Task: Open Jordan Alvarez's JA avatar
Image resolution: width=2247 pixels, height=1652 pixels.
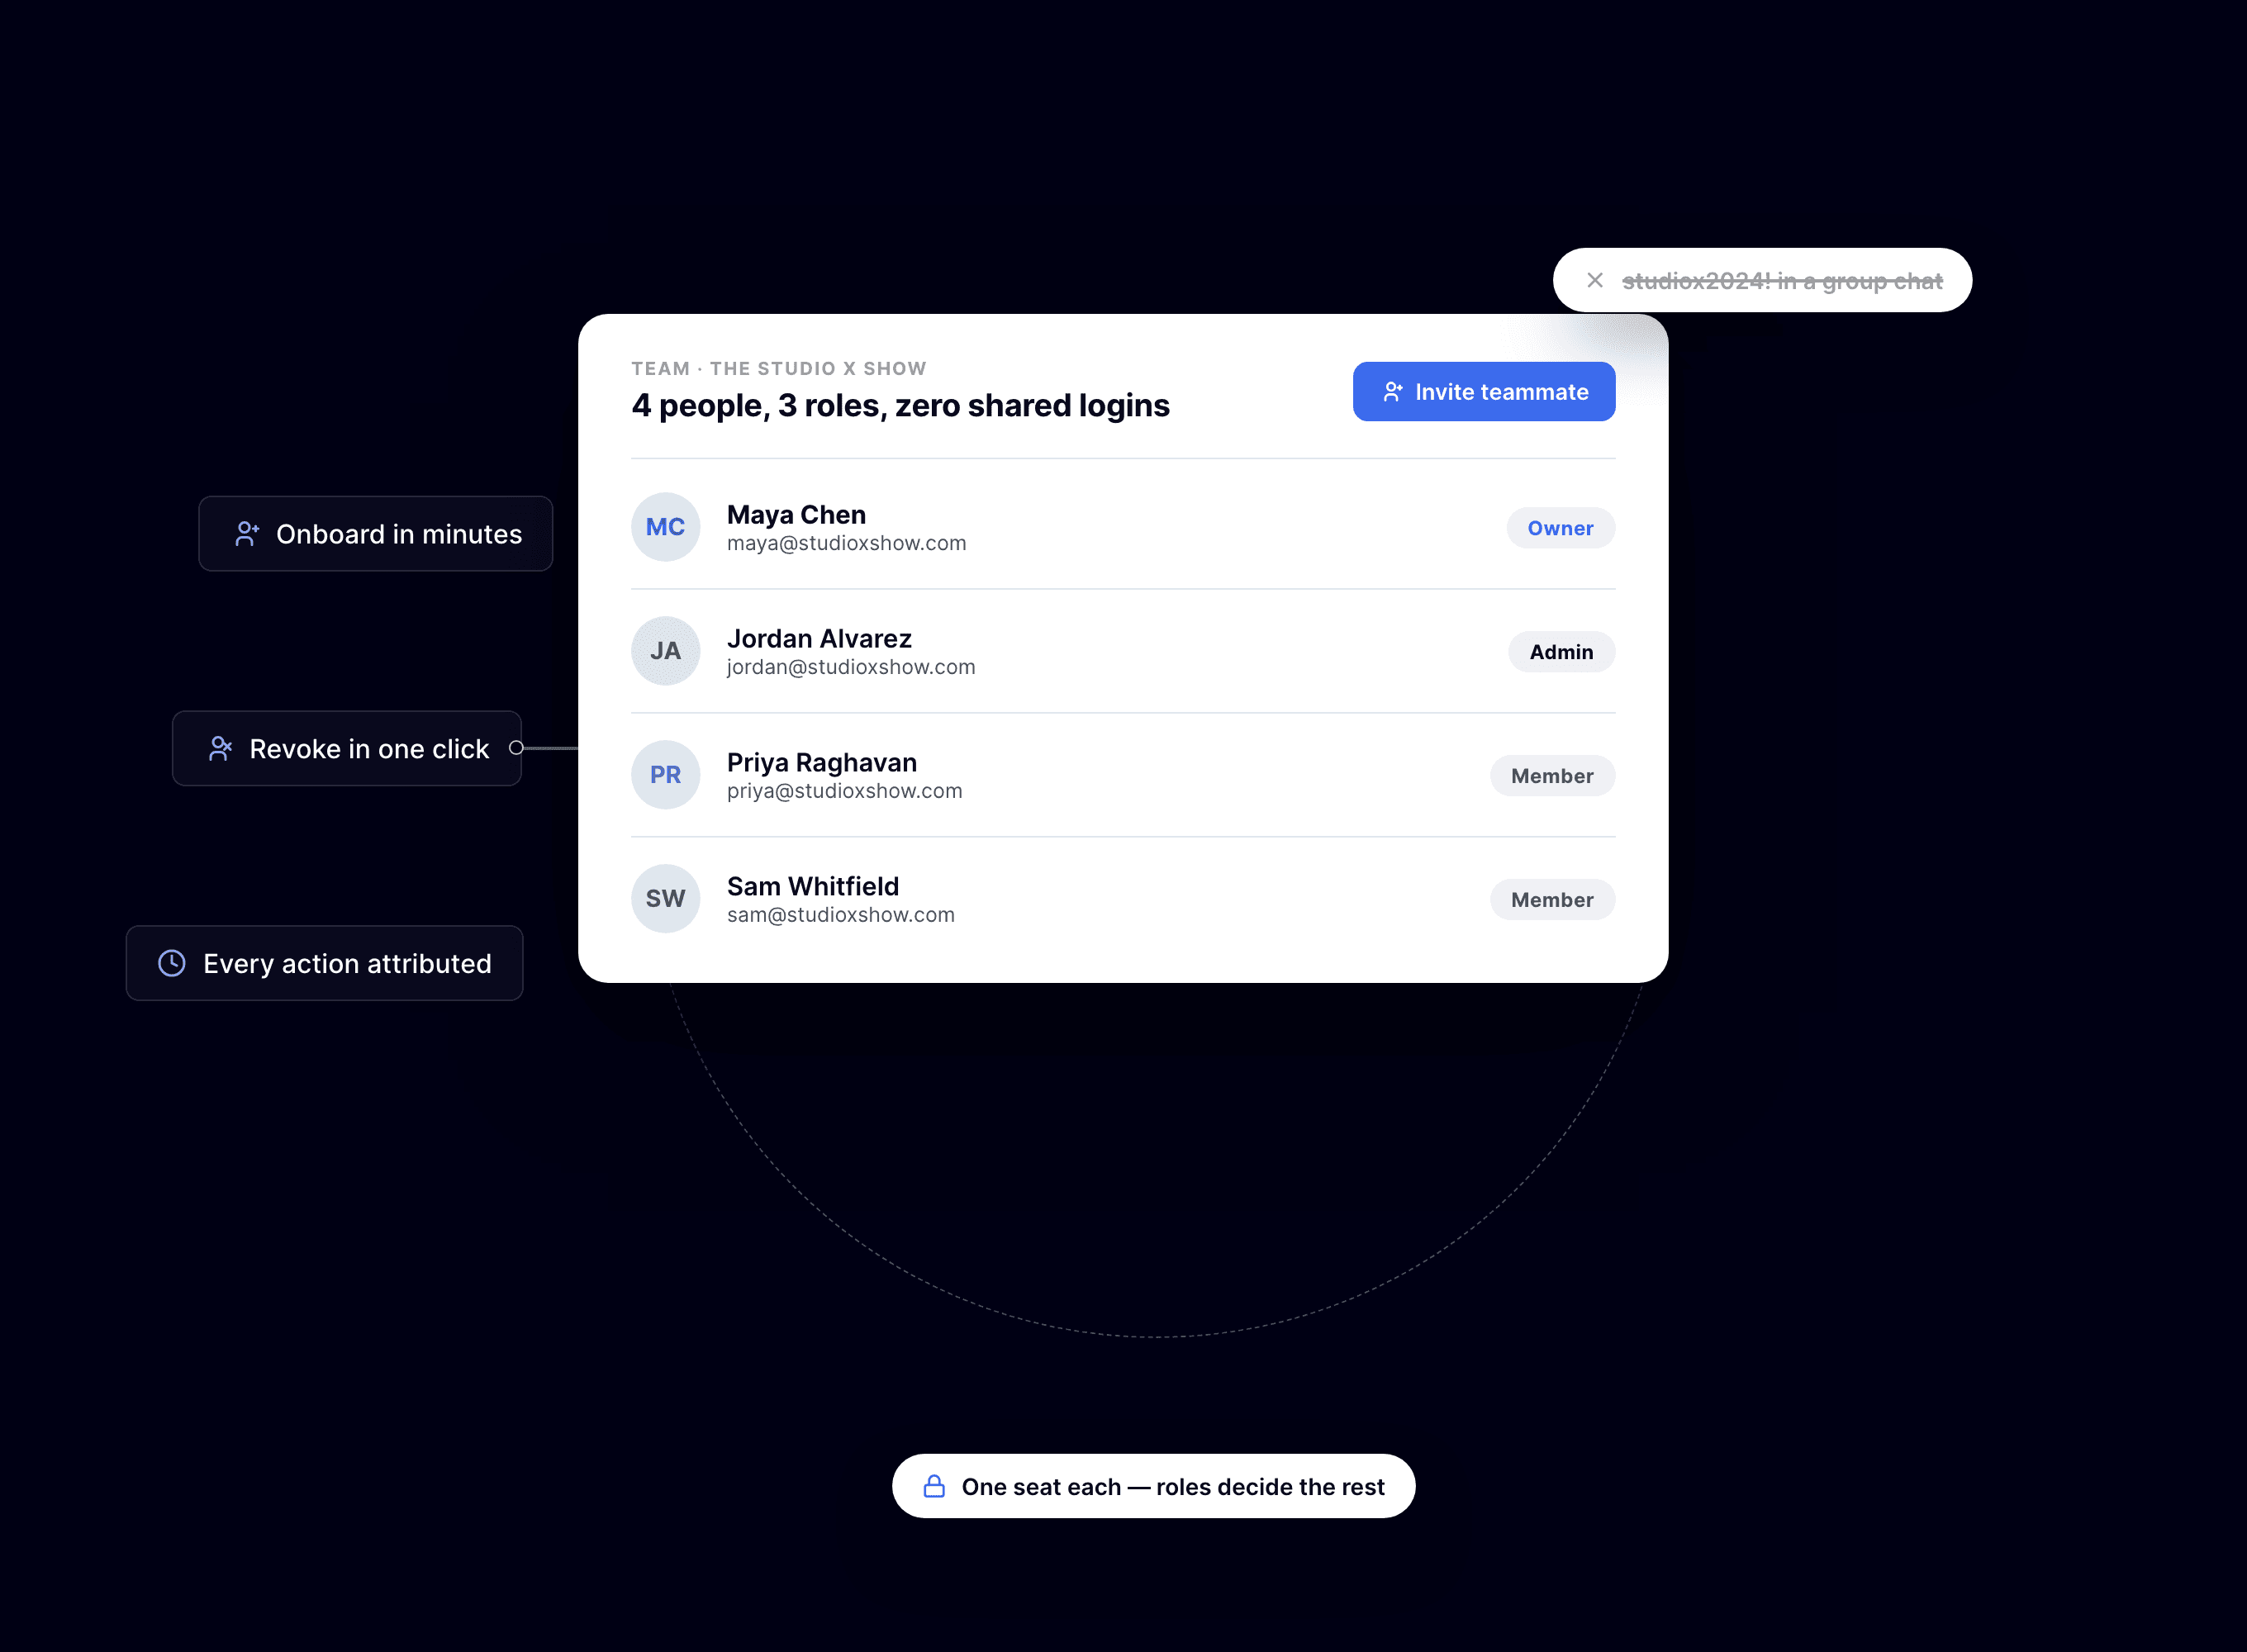Action: (665, 651)
